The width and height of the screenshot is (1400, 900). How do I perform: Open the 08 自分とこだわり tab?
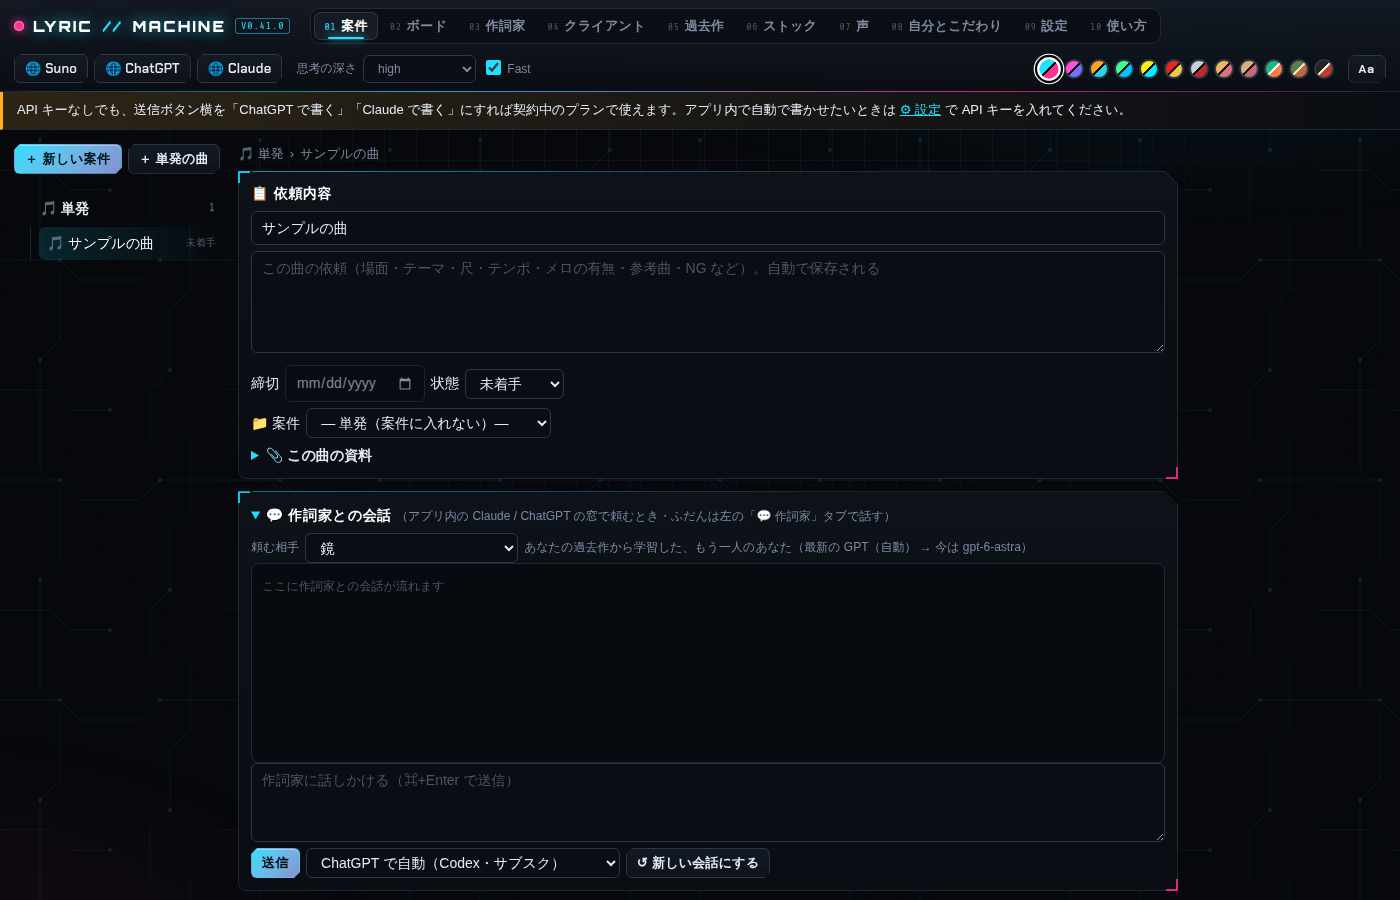click(946, 26)
